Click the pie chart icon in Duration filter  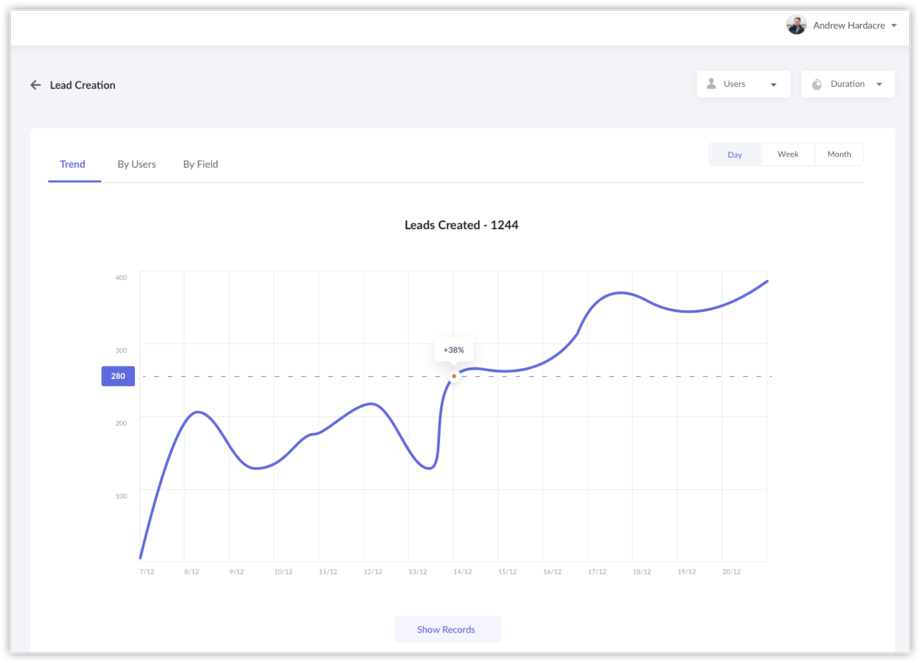(816, 84)
